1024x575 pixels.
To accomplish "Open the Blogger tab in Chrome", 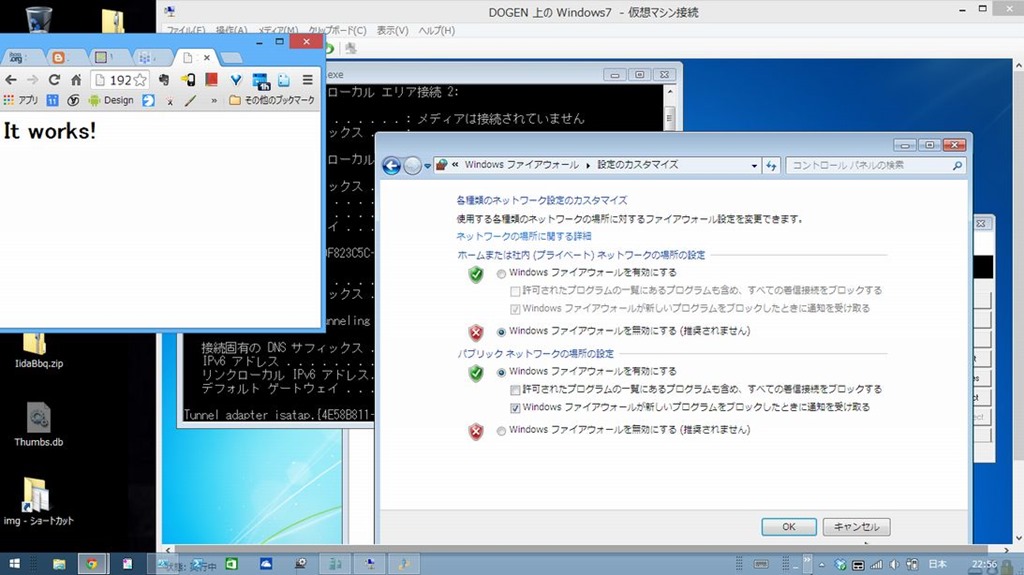I will click(x=57, y=57).
